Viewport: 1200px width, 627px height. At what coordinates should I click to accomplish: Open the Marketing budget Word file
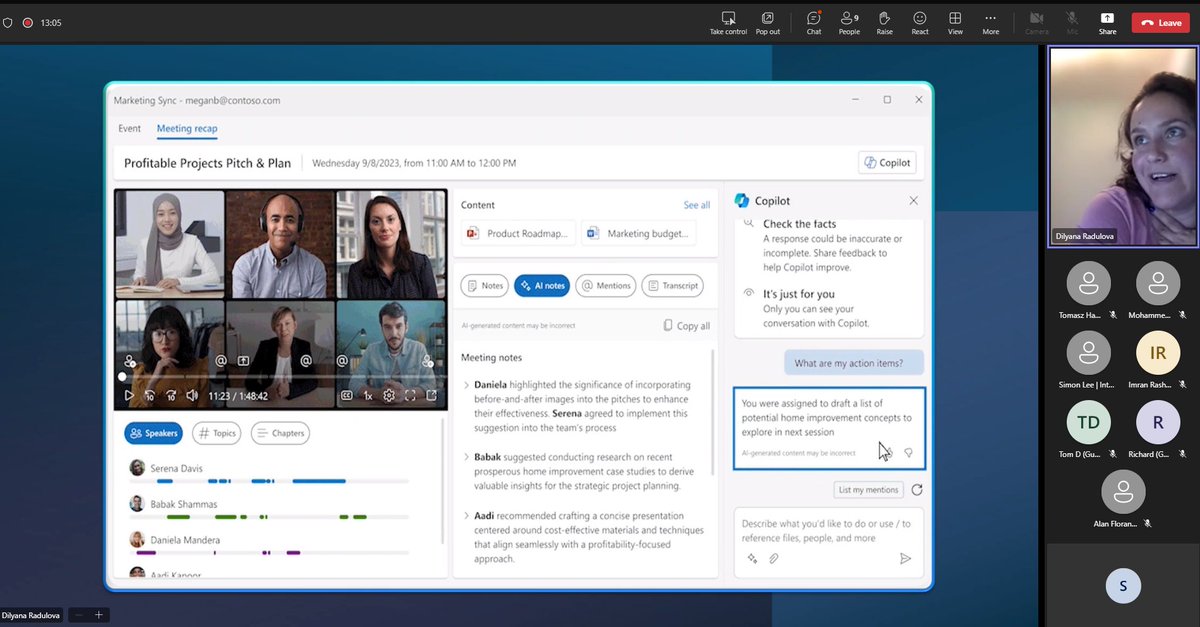point(638,233)
